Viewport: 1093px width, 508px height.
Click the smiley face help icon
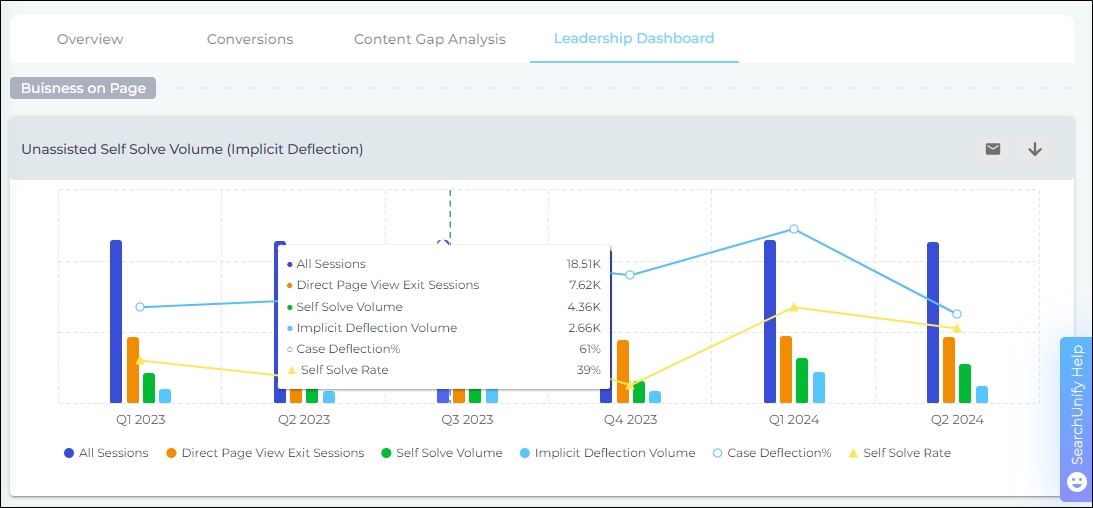pyautogui.click(x=1077, y=482)
